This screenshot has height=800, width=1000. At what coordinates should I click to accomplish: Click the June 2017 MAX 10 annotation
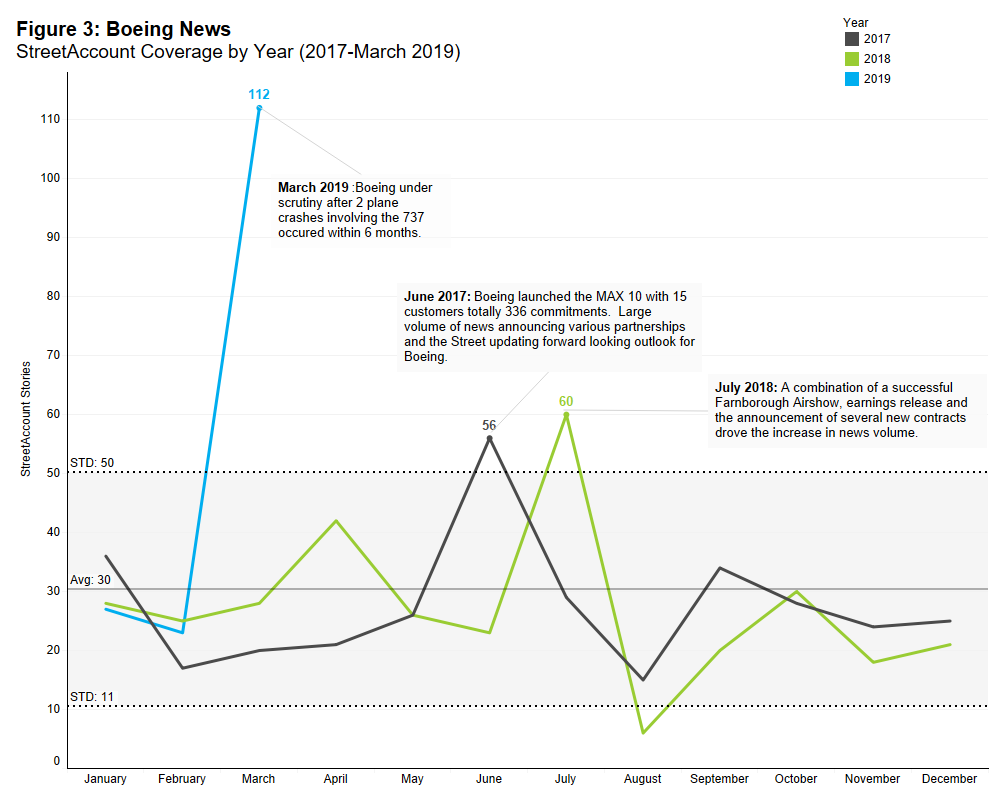coord(549,327)
